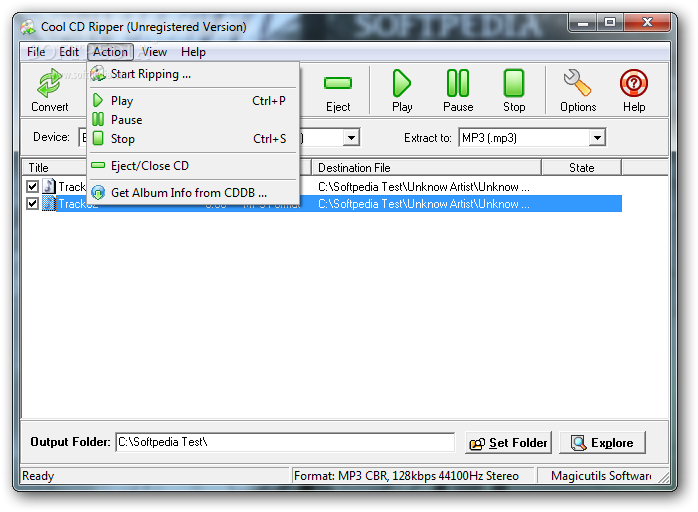Image resolution: width=698 pixels, height=512 pixels.
Task: Click the Output Folder path field
Action: 285,442
